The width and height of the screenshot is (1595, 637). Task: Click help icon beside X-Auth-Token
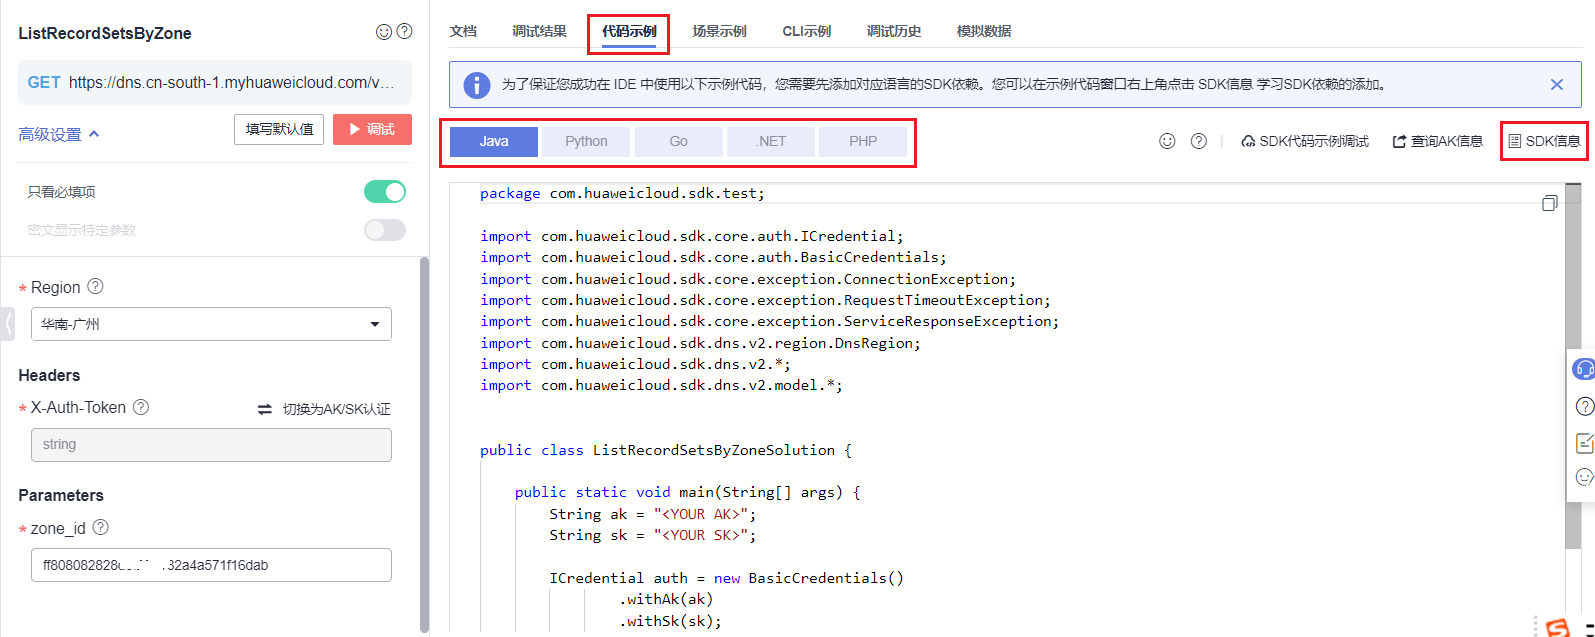pos(141,407)
